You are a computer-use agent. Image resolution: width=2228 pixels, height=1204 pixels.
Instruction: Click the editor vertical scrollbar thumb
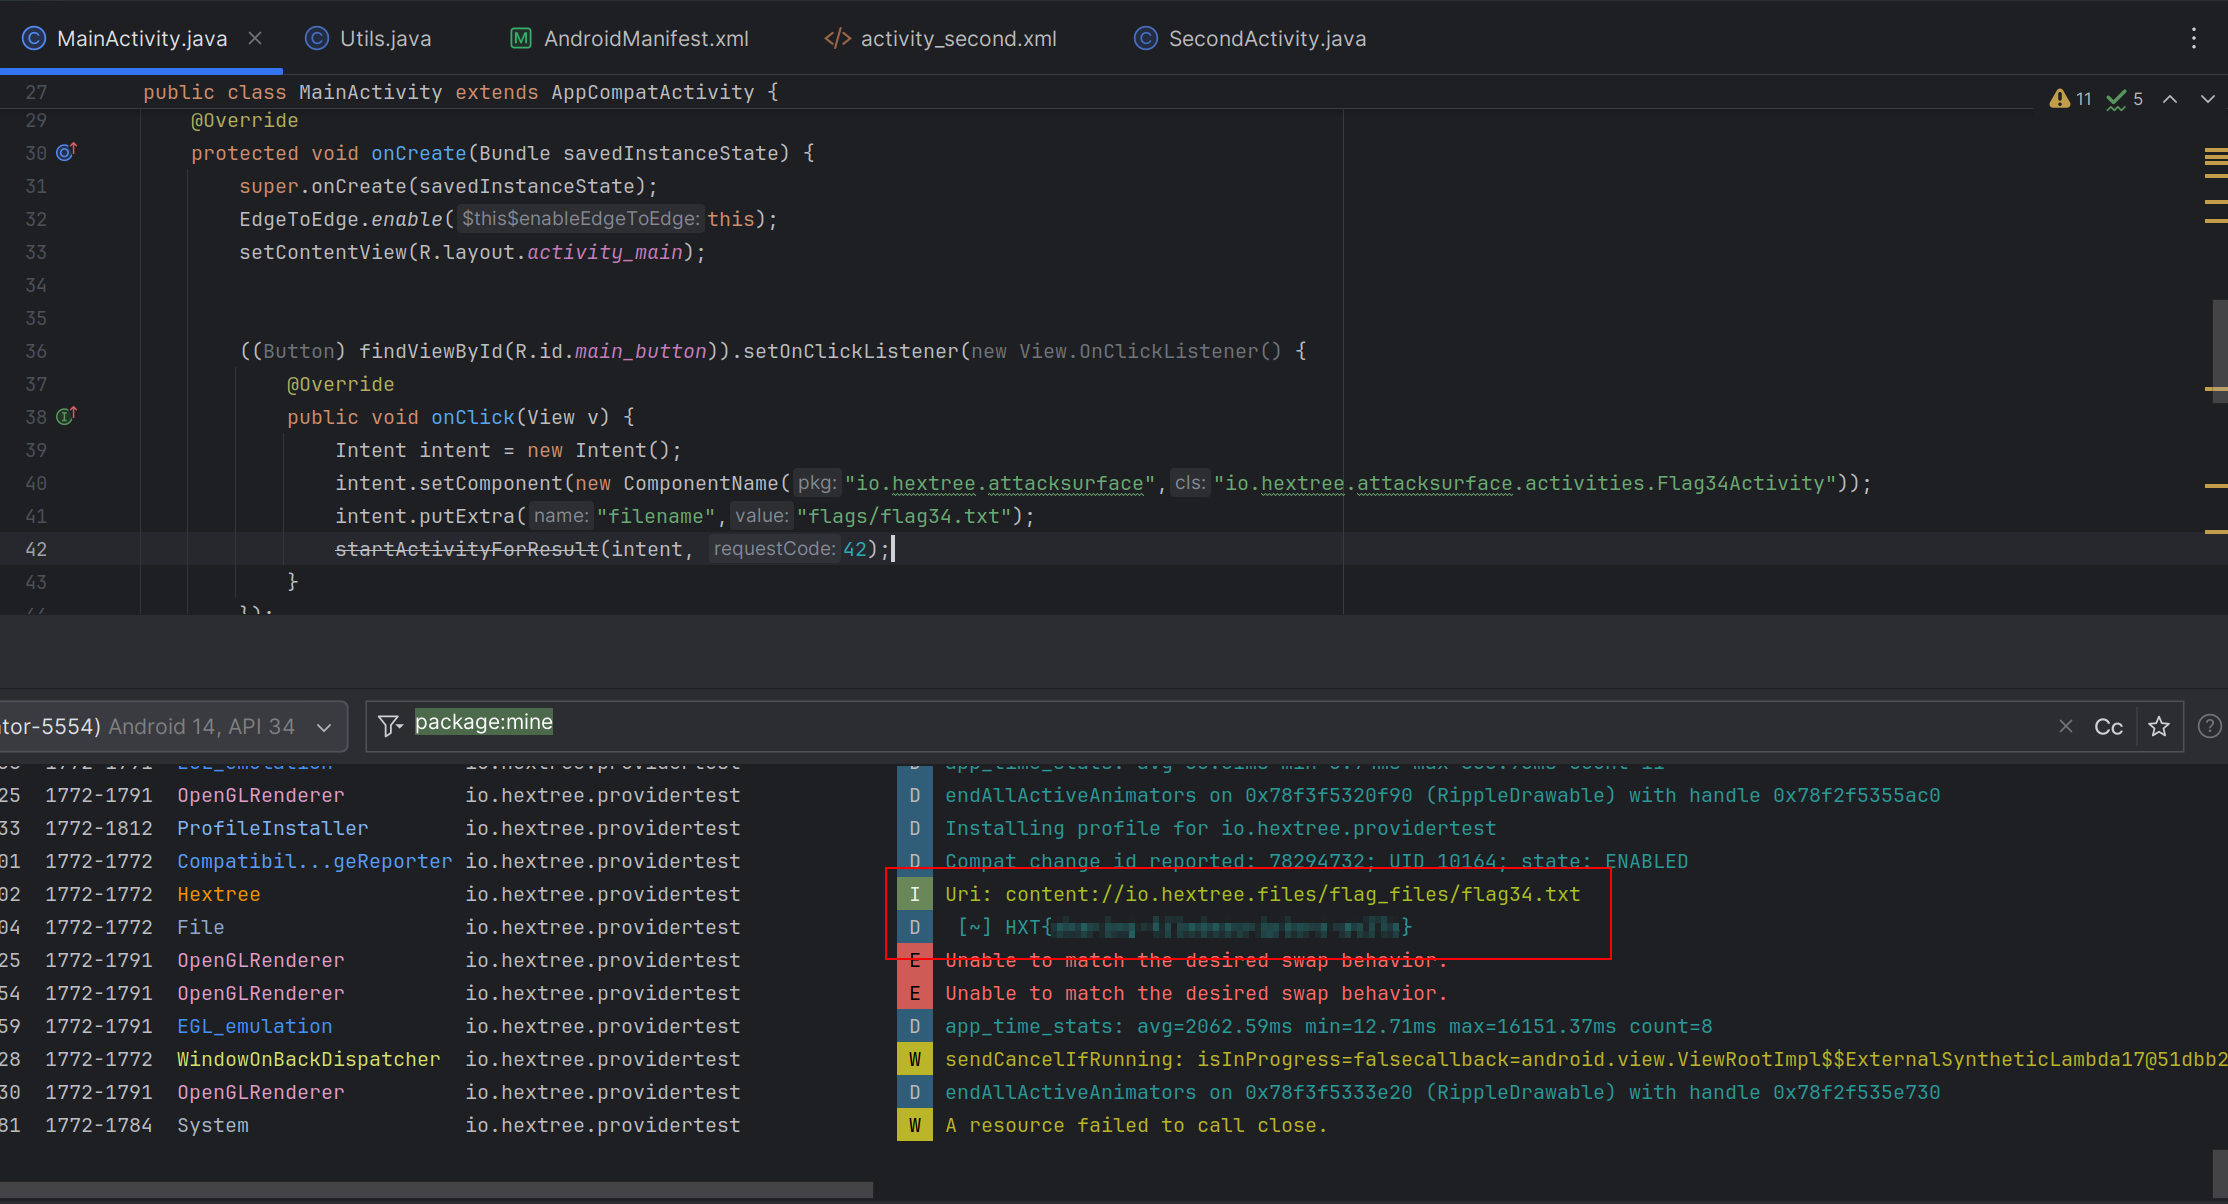2220,350
